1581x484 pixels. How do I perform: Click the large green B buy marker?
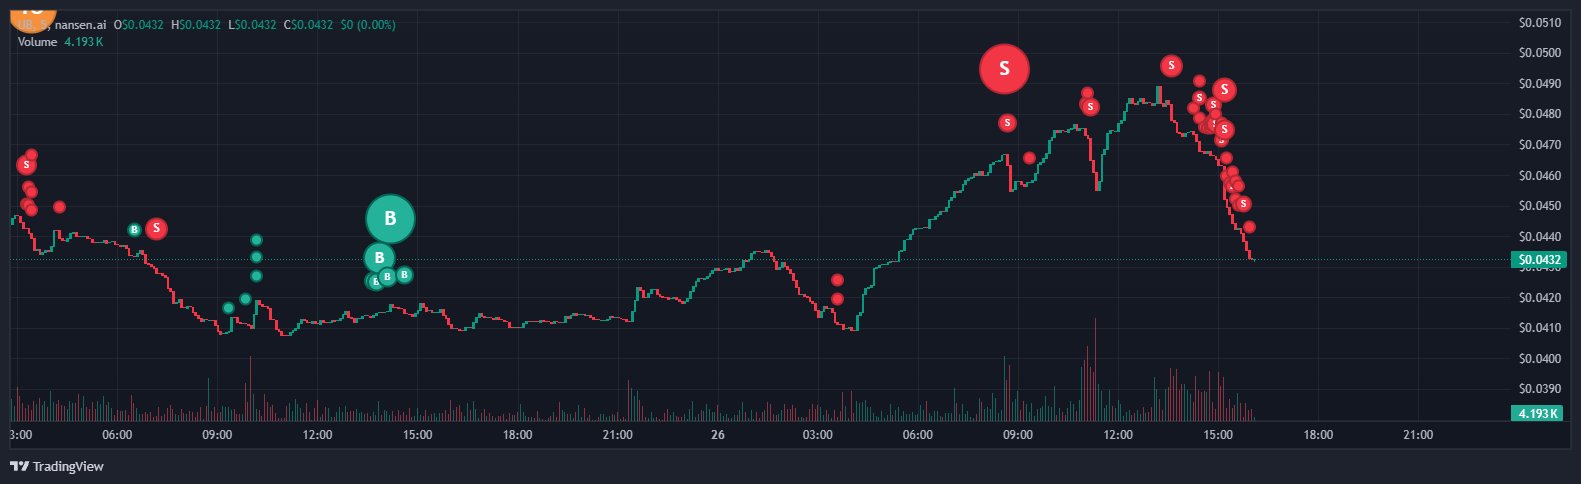390,218
